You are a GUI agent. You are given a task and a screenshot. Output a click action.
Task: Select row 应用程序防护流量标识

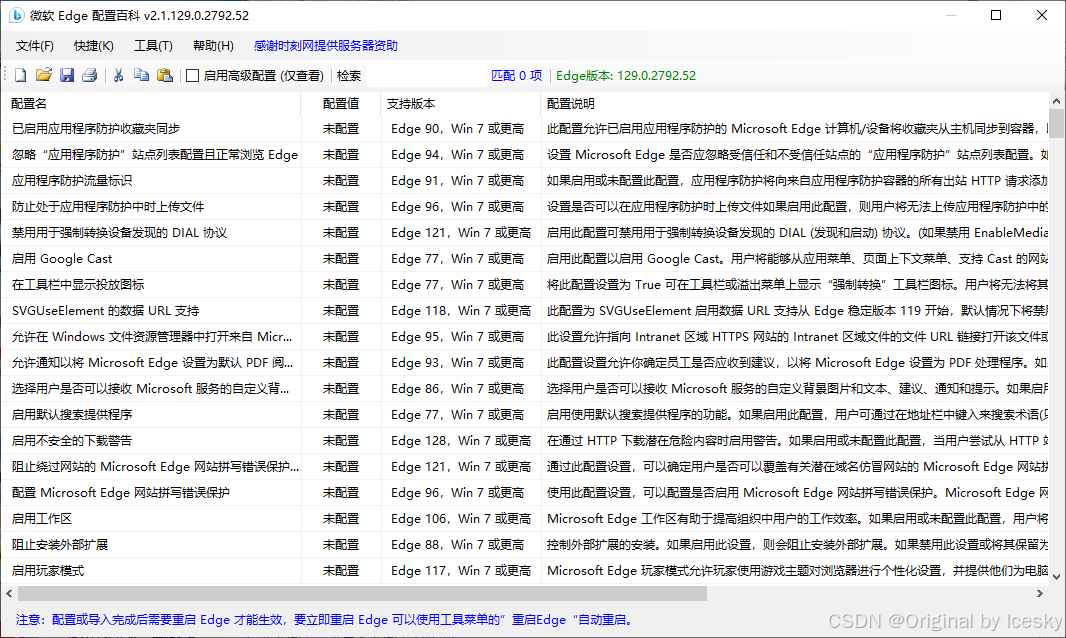(525, 180)
